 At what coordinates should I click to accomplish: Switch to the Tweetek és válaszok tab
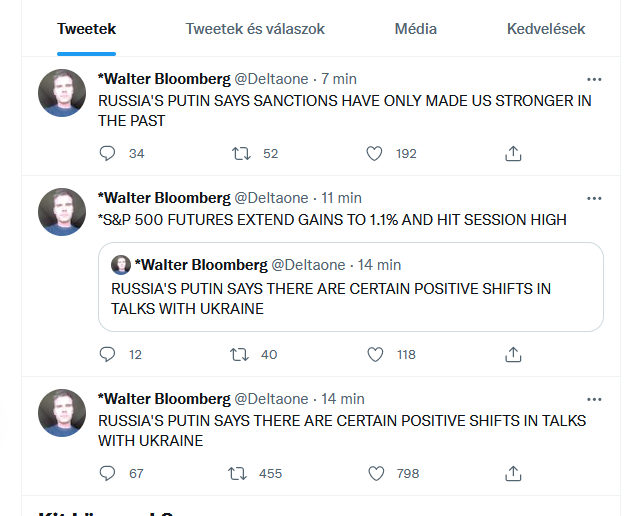click(x=255, y=29)
